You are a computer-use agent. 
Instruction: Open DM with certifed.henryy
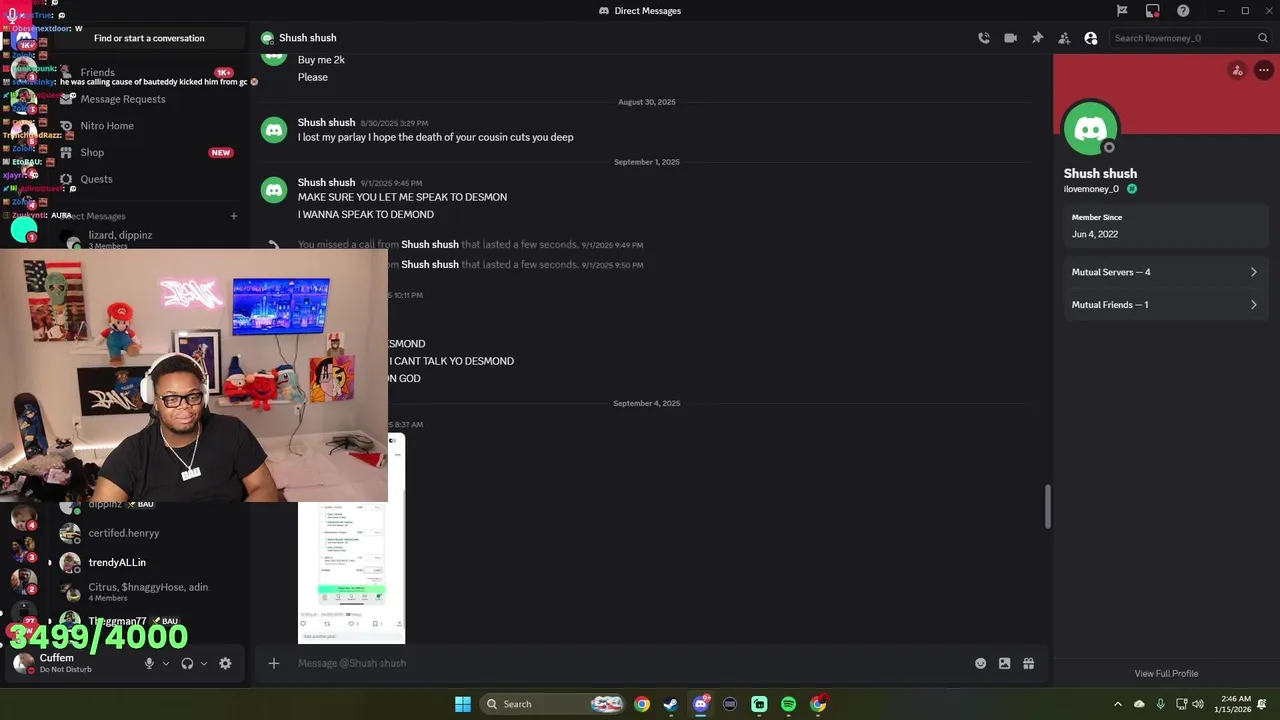150,533
